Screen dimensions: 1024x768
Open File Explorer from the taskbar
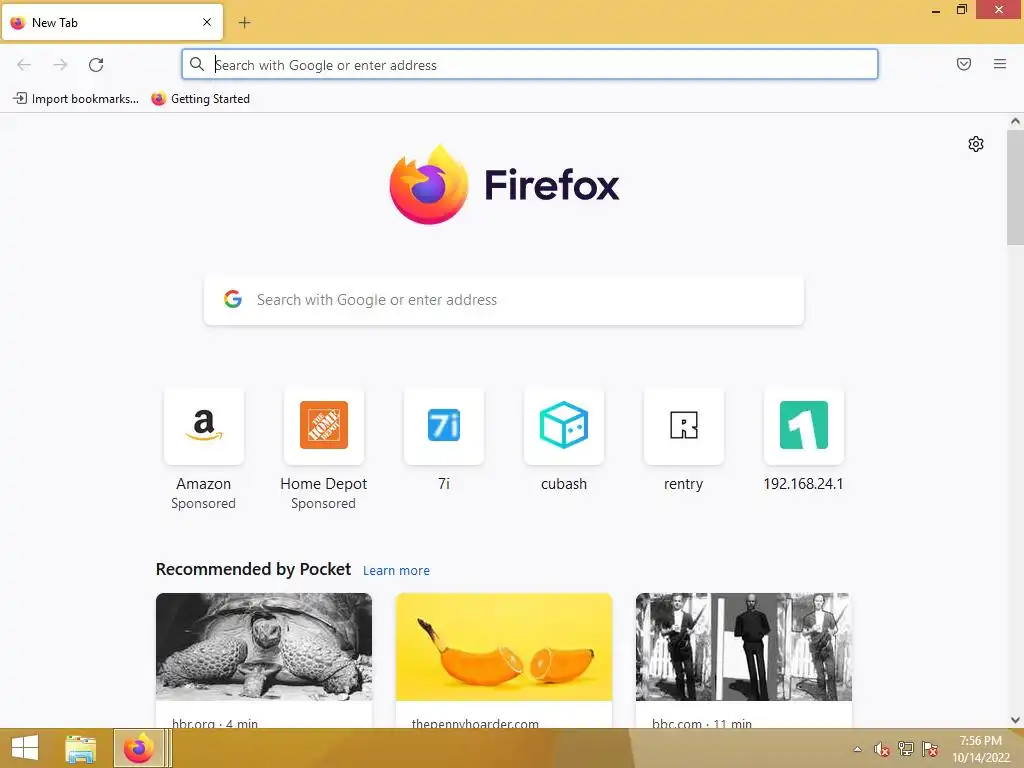81,748
